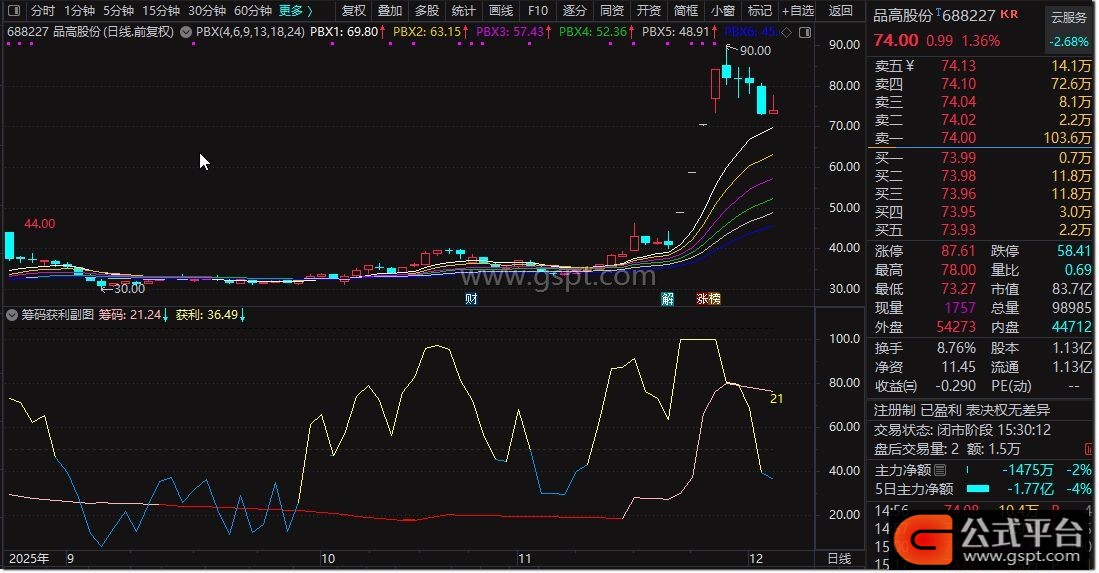This screenshot has width=1099, height=573.
Task: Click the PBX indicator settings circle icon
Action: (x=187, y=32)
